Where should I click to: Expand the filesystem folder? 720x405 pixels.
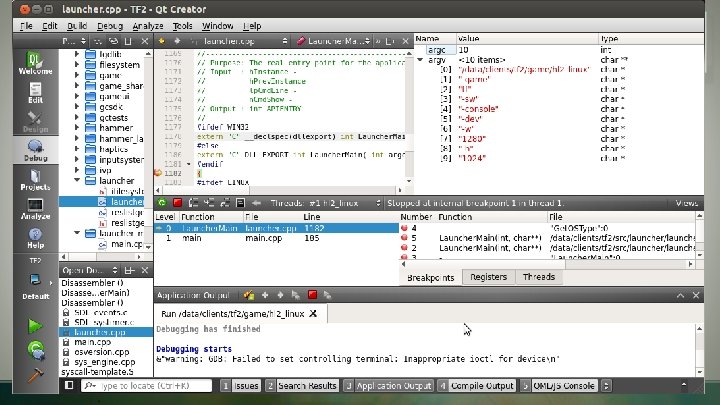77,64
